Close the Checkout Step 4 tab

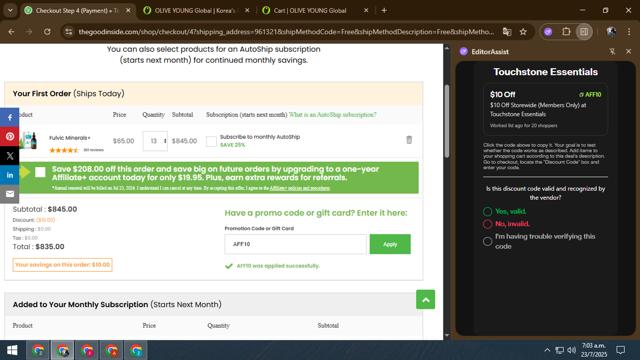(128, 11)
